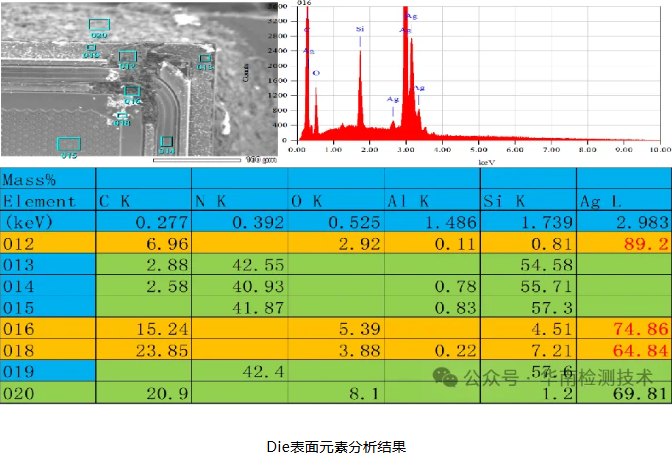The image size is (672, 459).
Task: Select region box 013 in SEM image
Action: point(205,58)
